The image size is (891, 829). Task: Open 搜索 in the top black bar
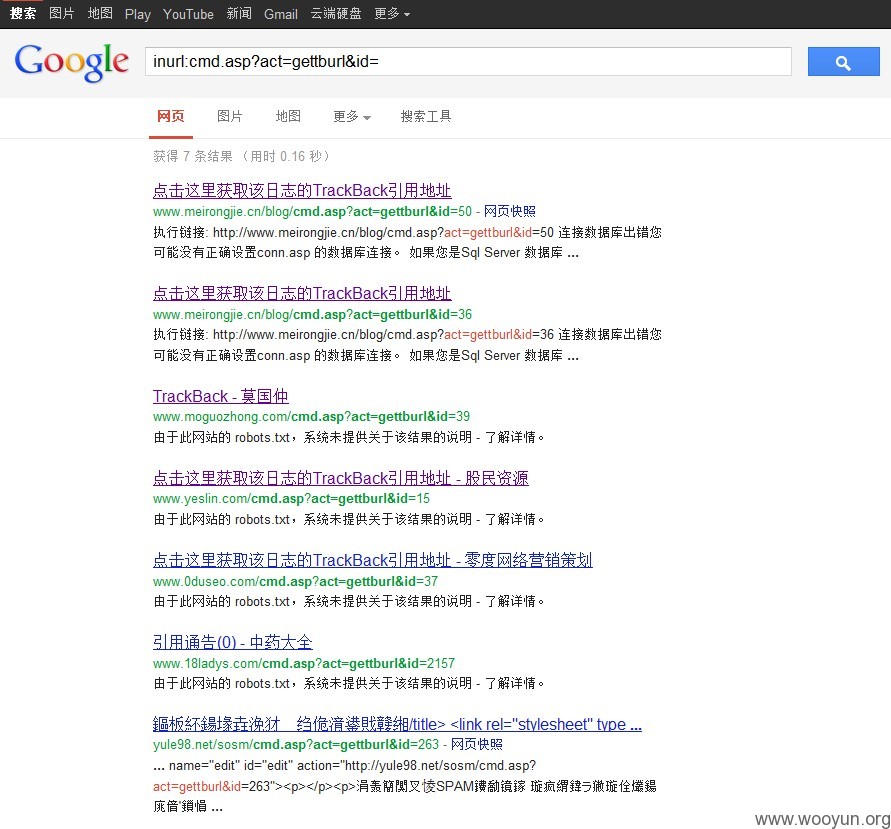click(23, 14)
